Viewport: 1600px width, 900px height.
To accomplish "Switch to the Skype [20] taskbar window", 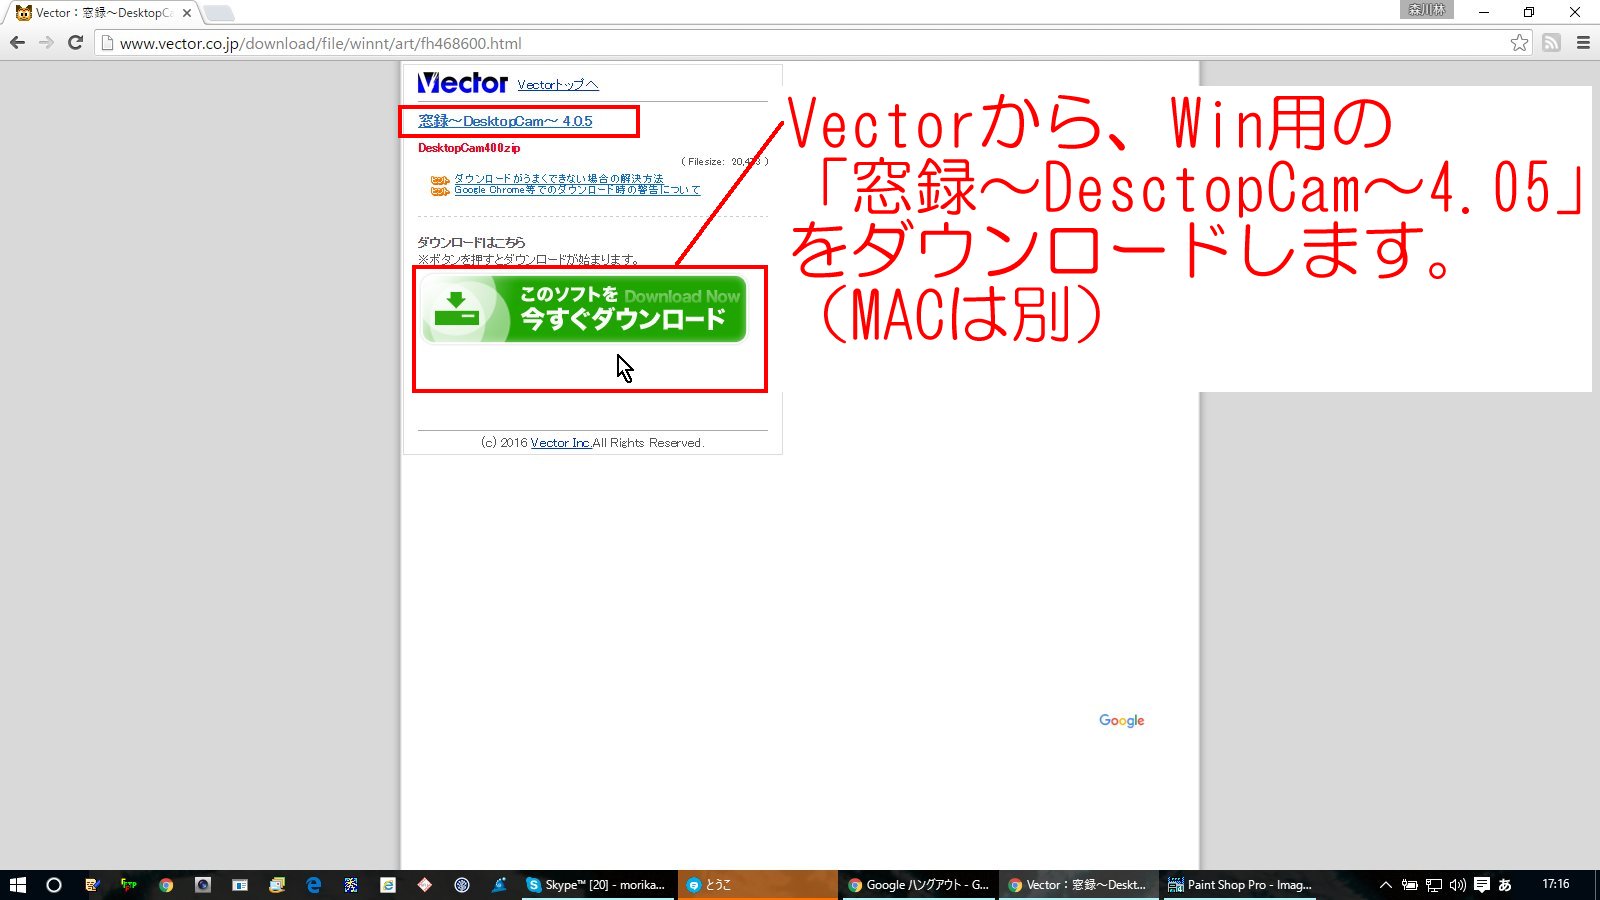I will (596, 885).
